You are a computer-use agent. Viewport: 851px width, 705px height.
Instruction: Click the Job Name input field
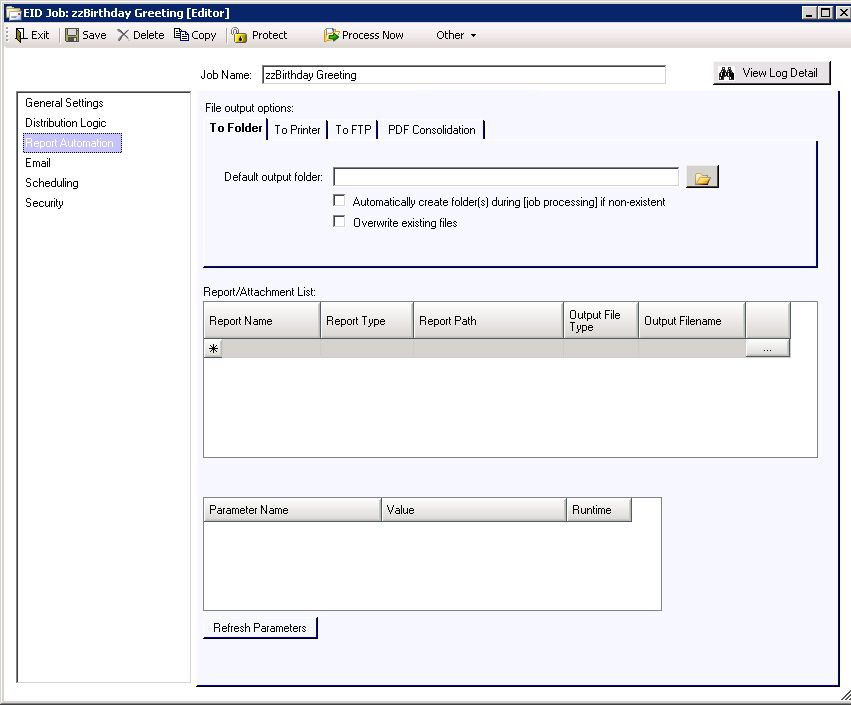(x=463, y=75)
